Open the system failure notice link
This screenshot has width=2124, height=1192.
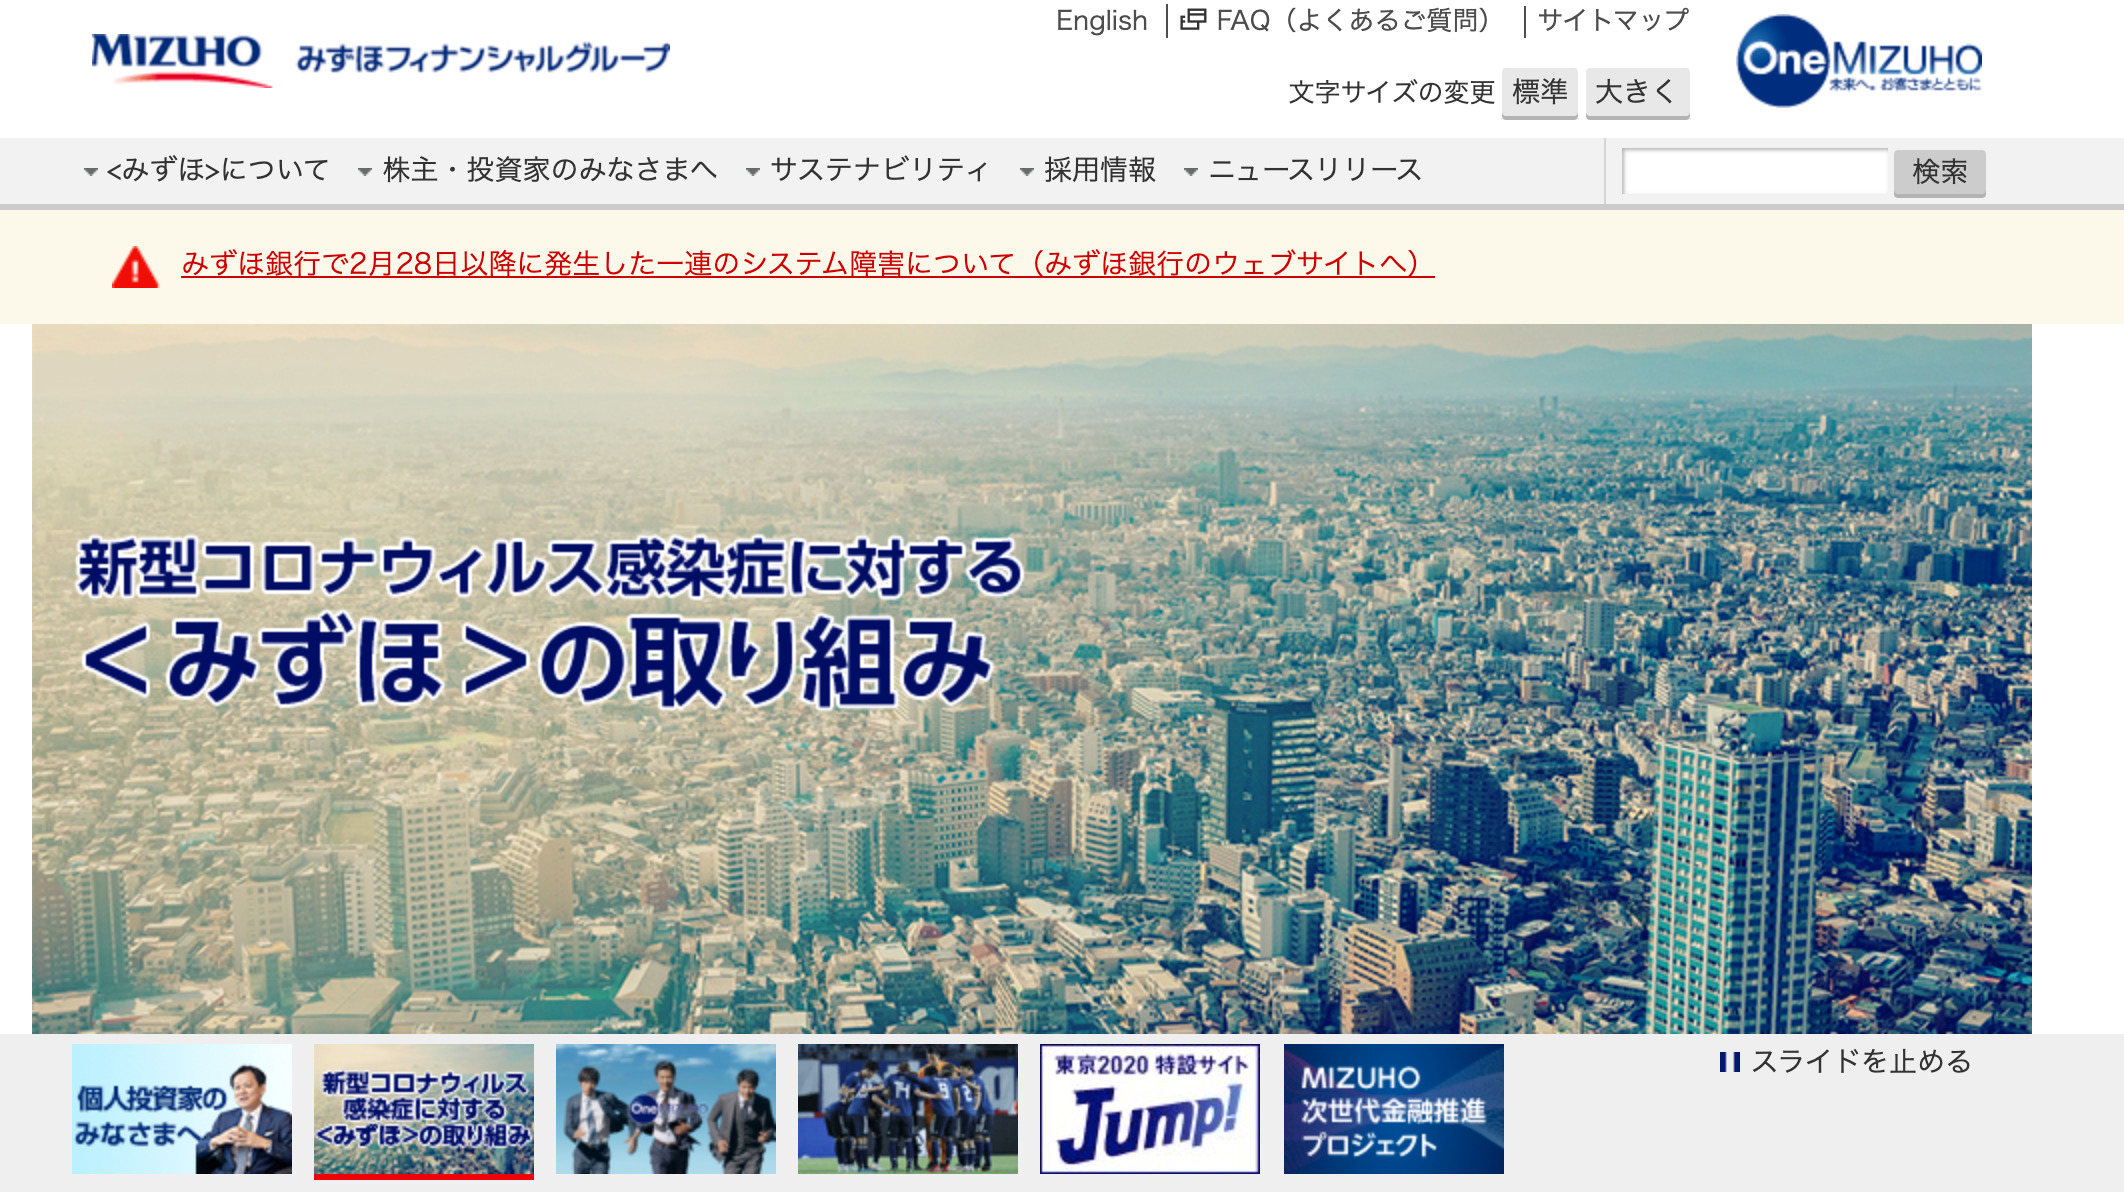[808, 264]
